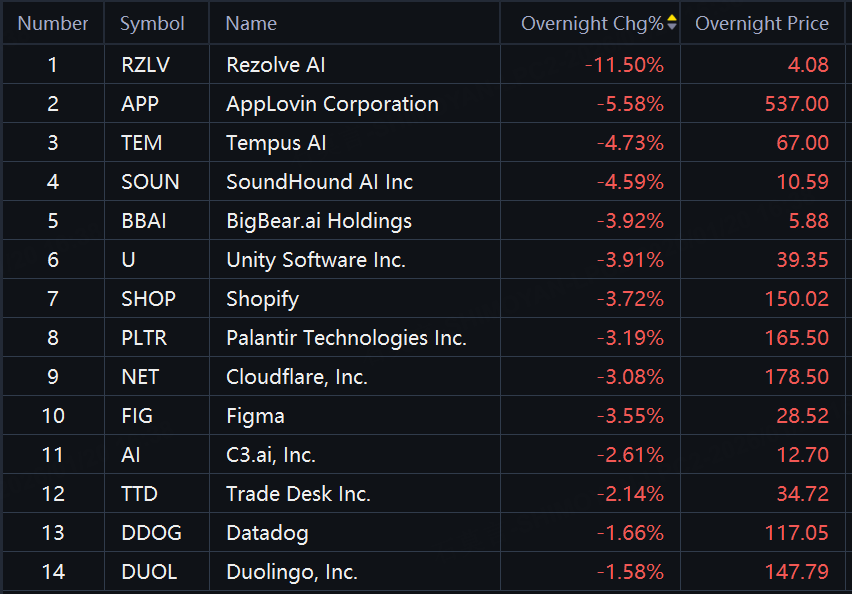
Task: Open Palantir Technologies Inc. entry
Action: point(346,338)
